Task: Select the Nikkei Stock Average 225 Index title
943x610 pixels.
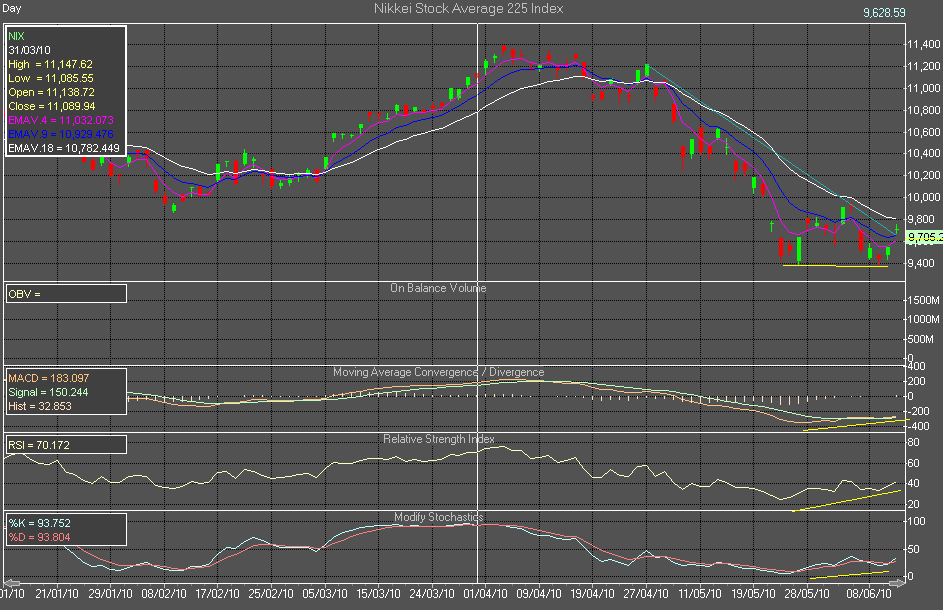Action: [468, 8]
